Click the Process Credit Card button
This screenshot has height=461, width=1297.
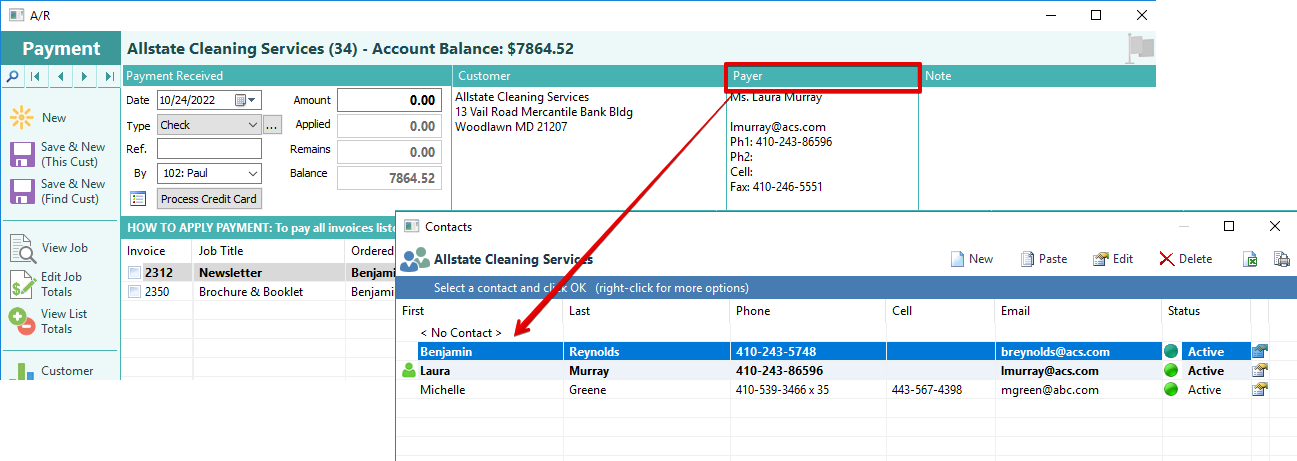pos(209,199)
